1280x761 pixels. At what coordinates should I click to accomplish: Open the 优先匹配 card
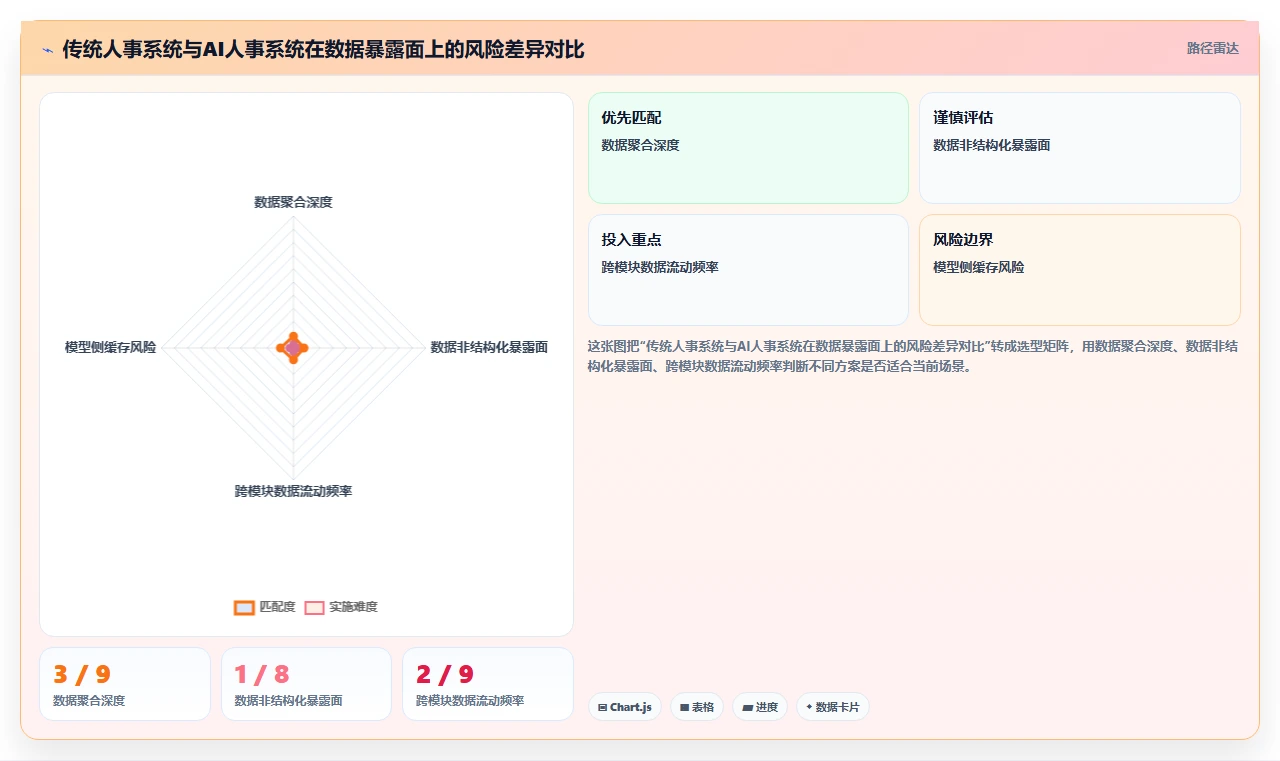tap(748, 148)
